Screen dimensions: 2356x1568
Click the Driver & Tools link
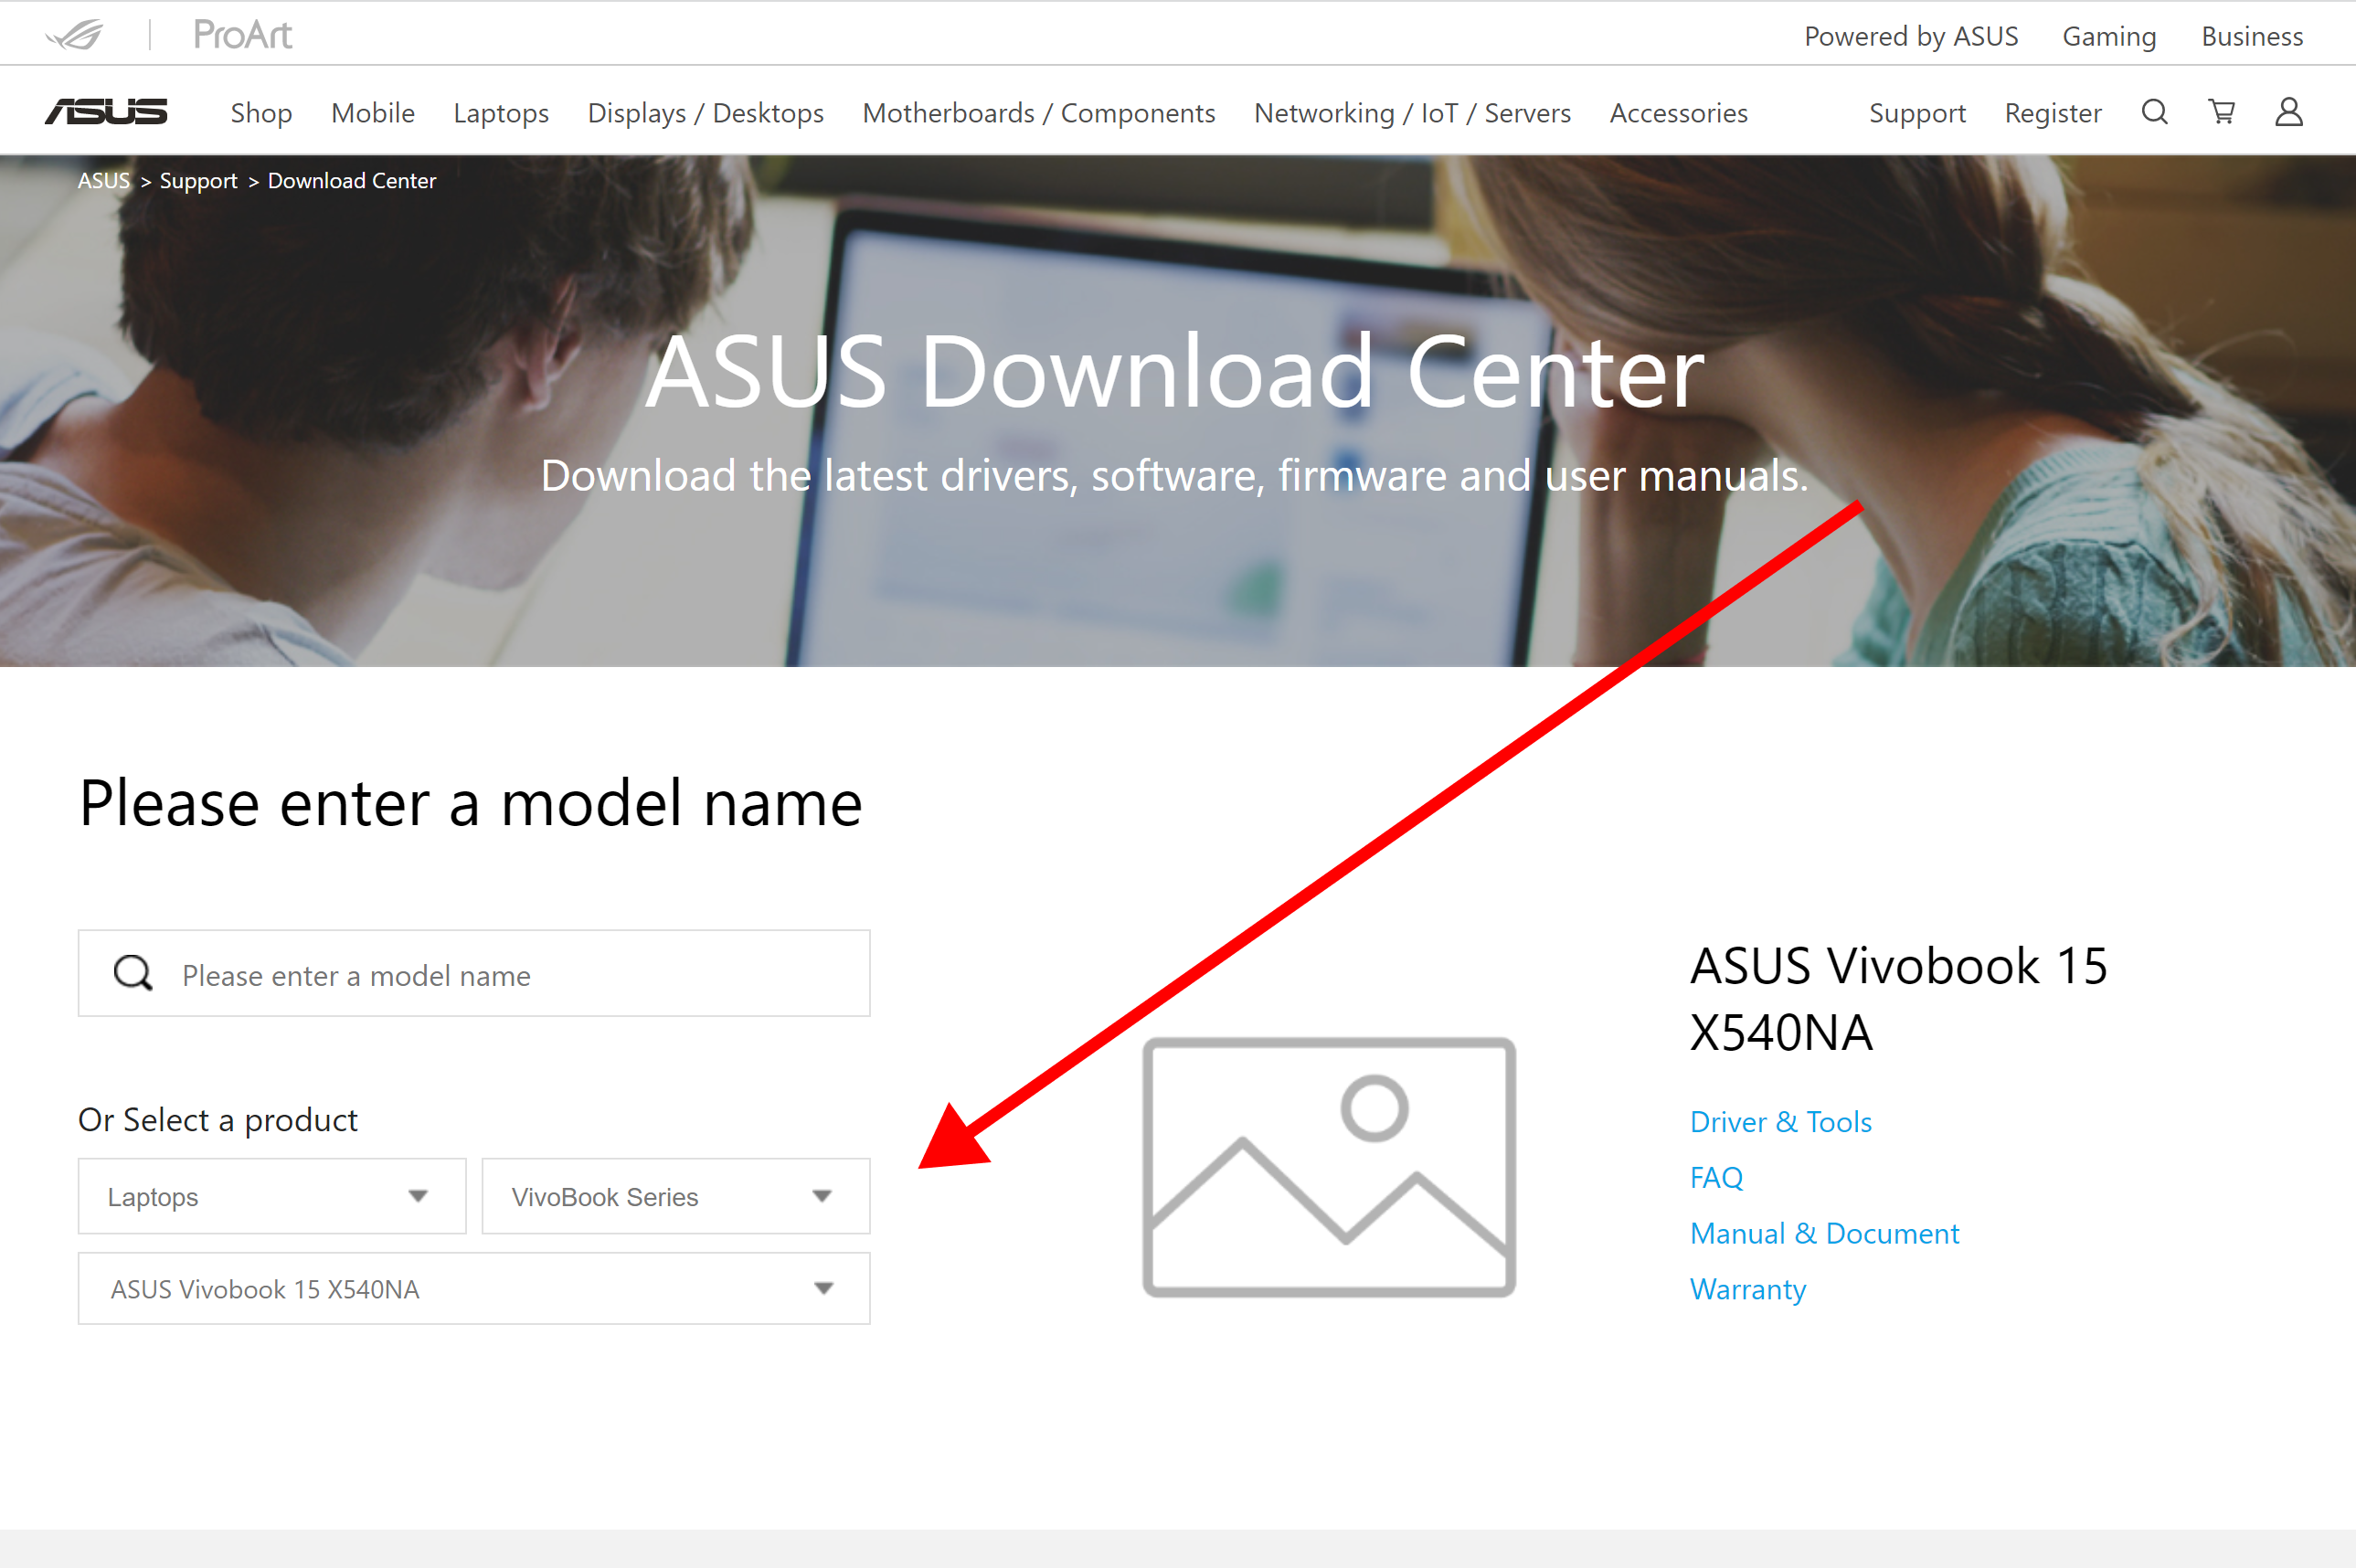pyautogui.click(x=1780, y=1122)
